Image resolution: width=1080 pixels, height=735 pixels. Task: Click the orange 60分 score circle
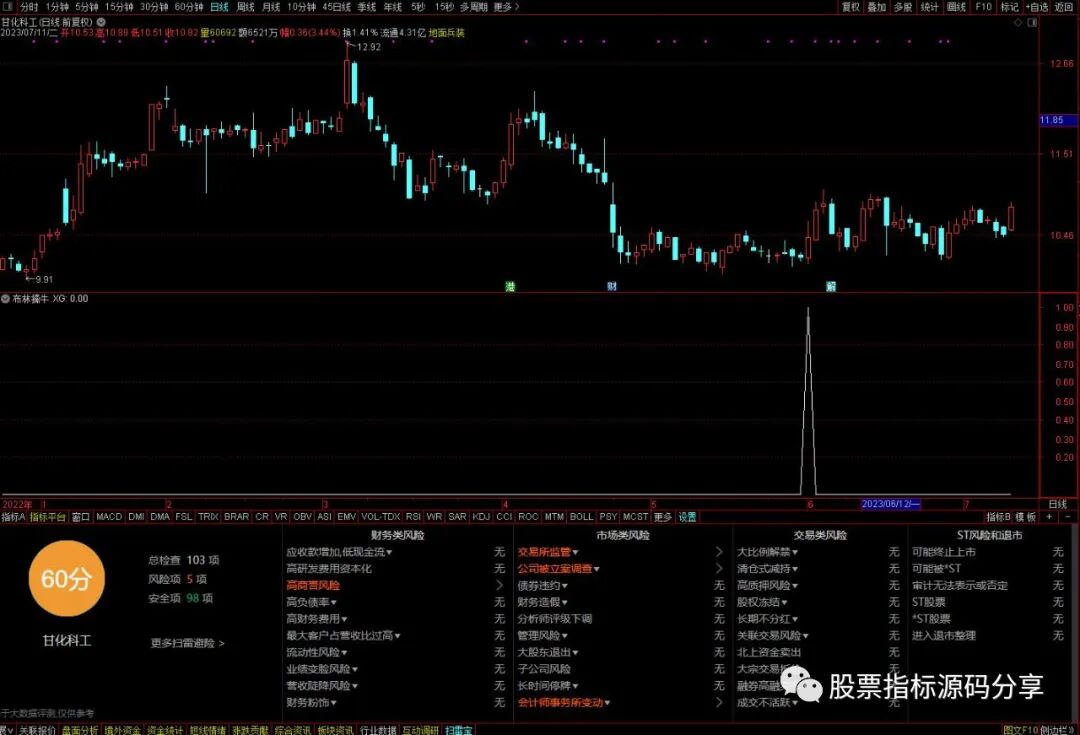coord(65,579)
